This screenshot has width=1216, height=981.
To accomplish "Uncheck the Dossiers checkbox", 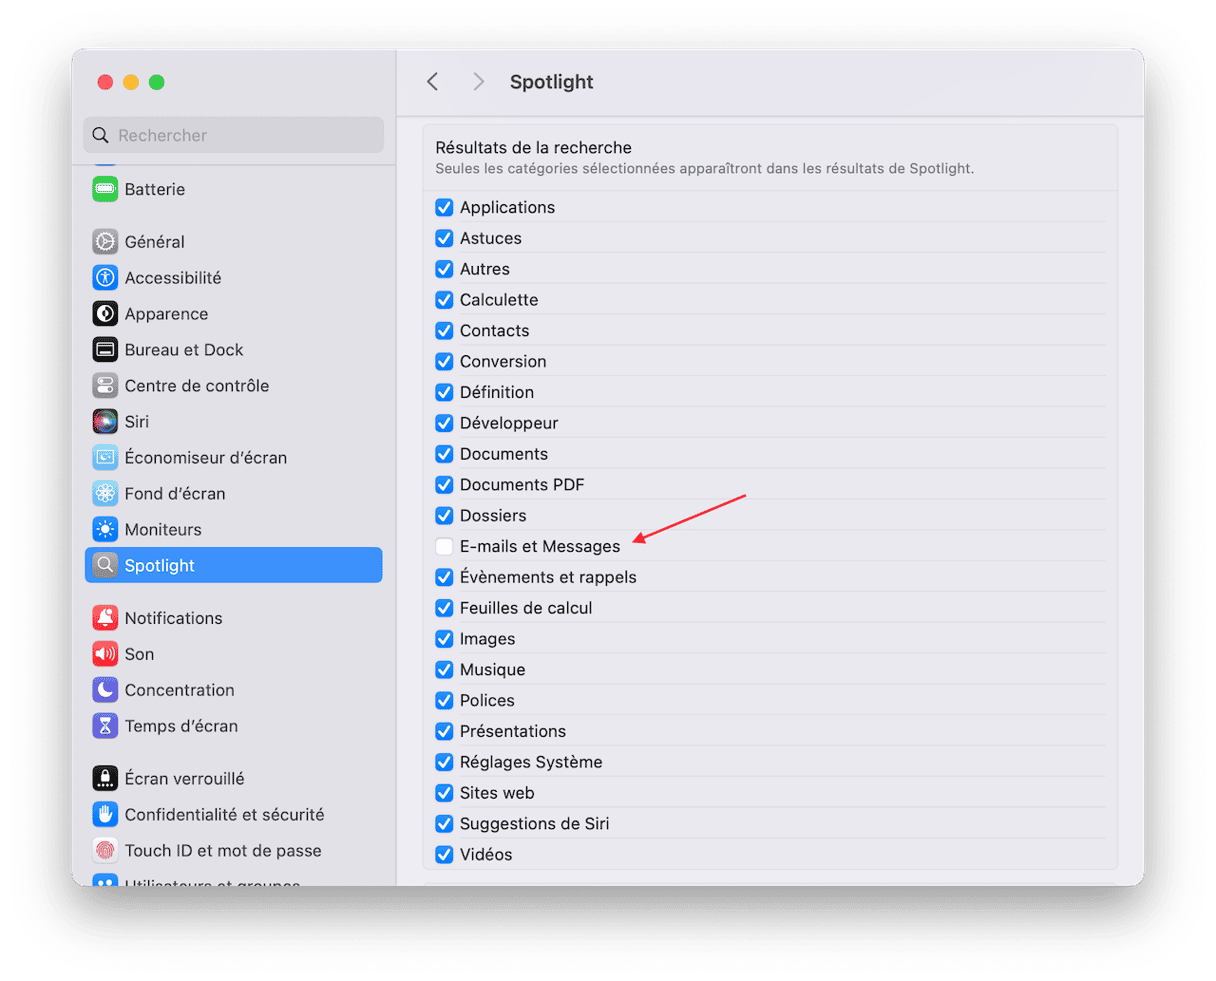I will (445, 516).
